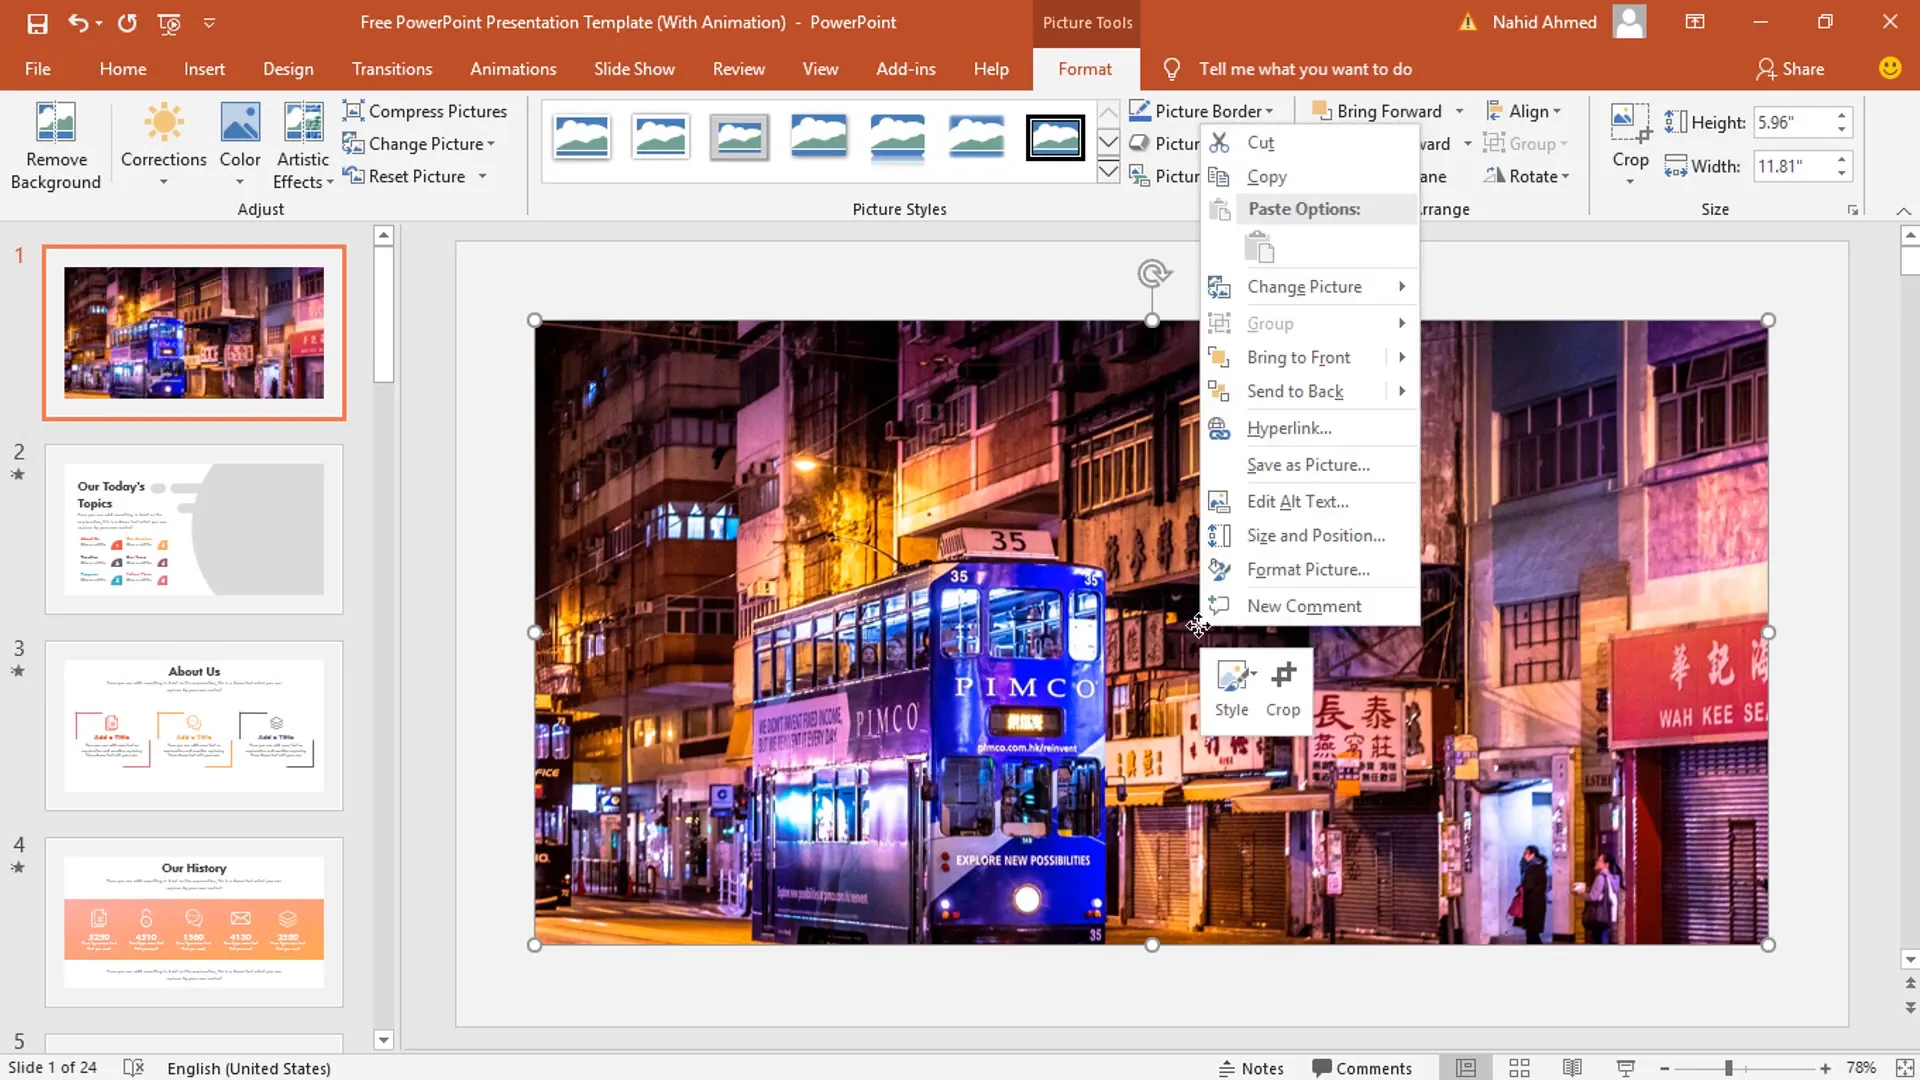Click the Redo arrow icon
This screenshot has height=1080, width=1920.
[127, 23]
